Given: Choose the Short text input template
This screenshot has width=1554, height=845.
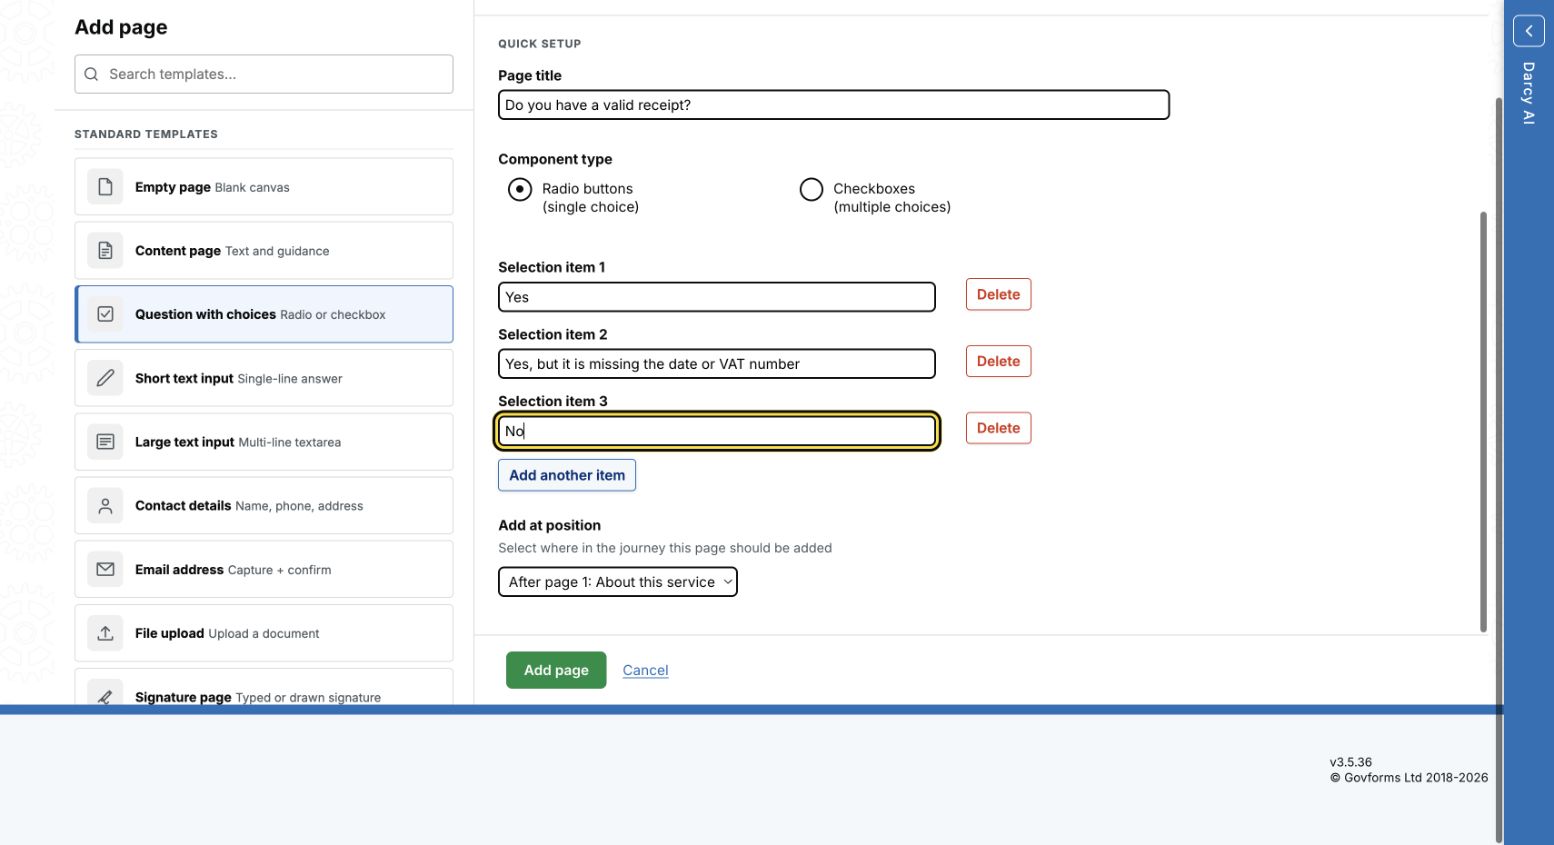Looking at the screenshot, I should pos(264,378).
